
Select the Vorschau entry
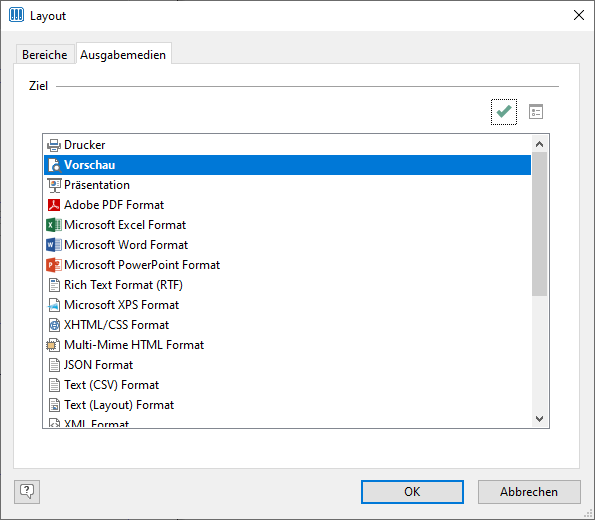tap(288, 165)
